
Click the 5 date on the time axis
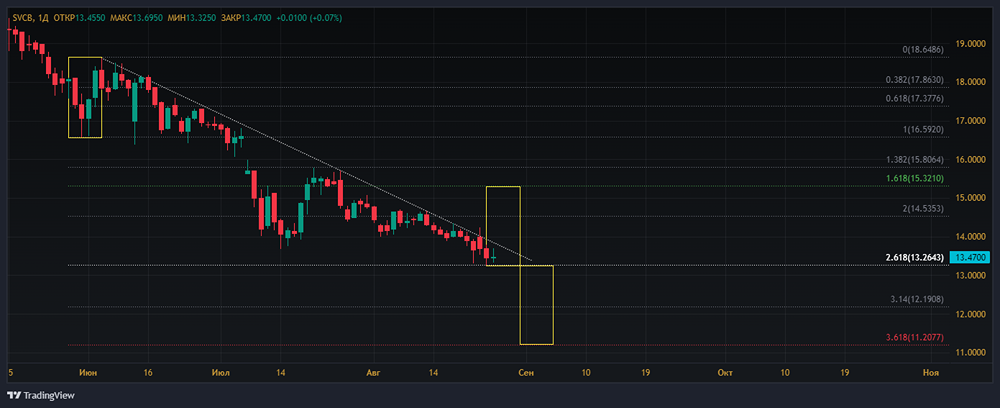tap(11, 372)
